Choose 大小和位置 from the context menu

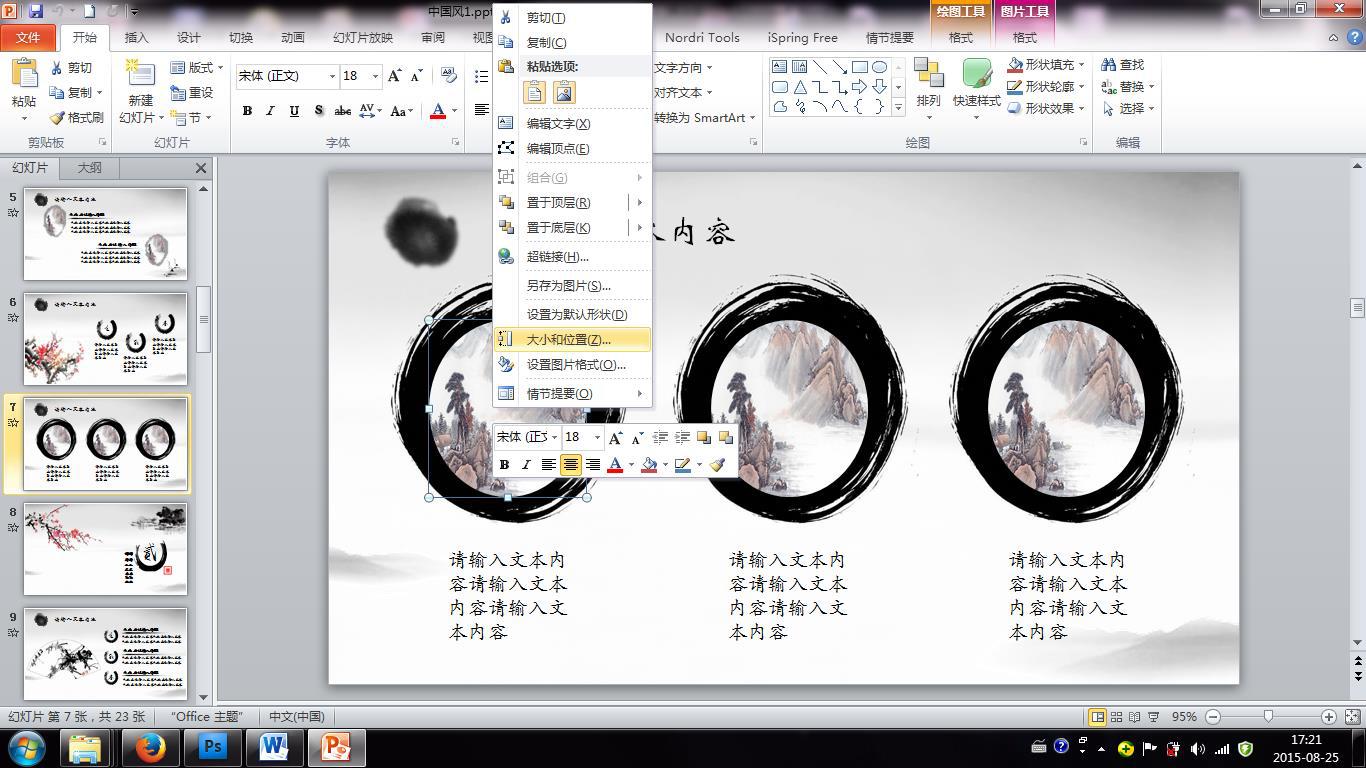pos(568,340)
